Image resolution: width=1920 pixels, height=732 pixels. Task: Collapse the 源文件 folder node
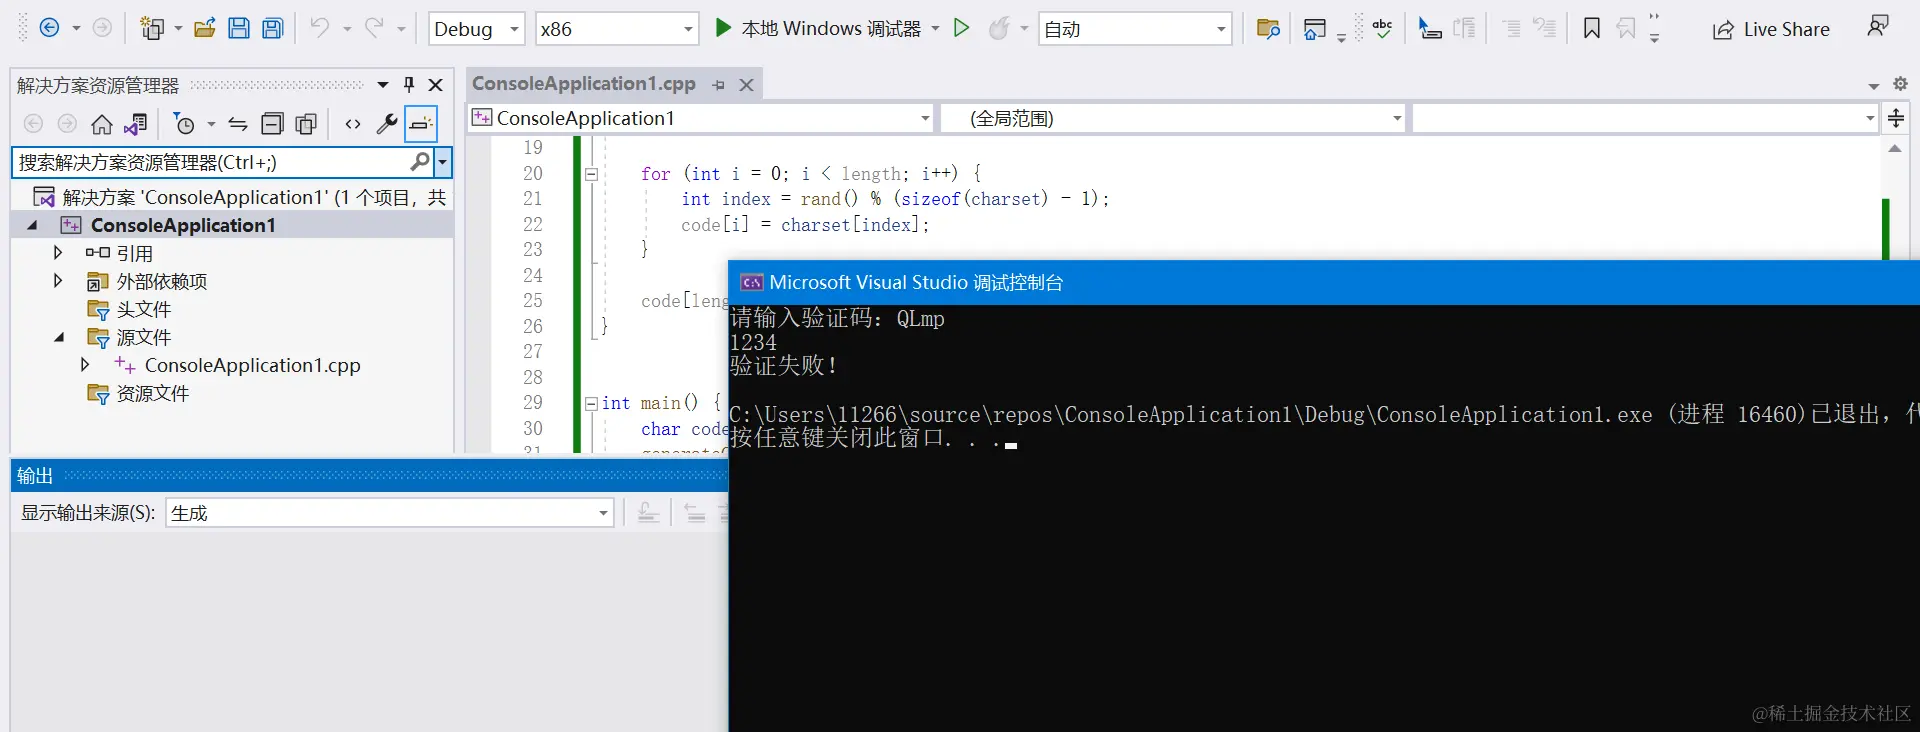tap(59, 337)
